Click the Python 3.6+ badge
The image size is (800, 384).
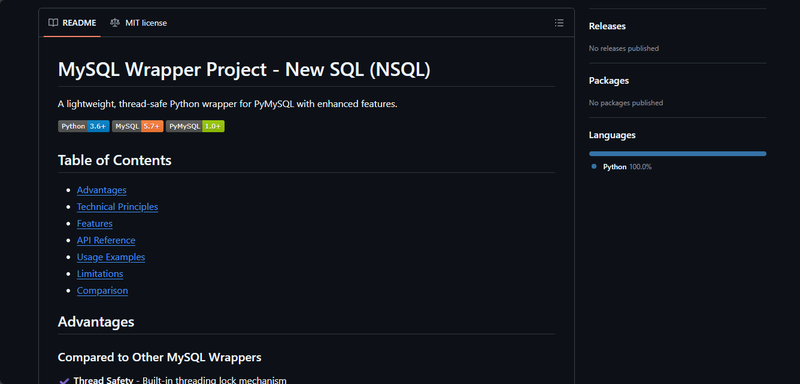84,126
